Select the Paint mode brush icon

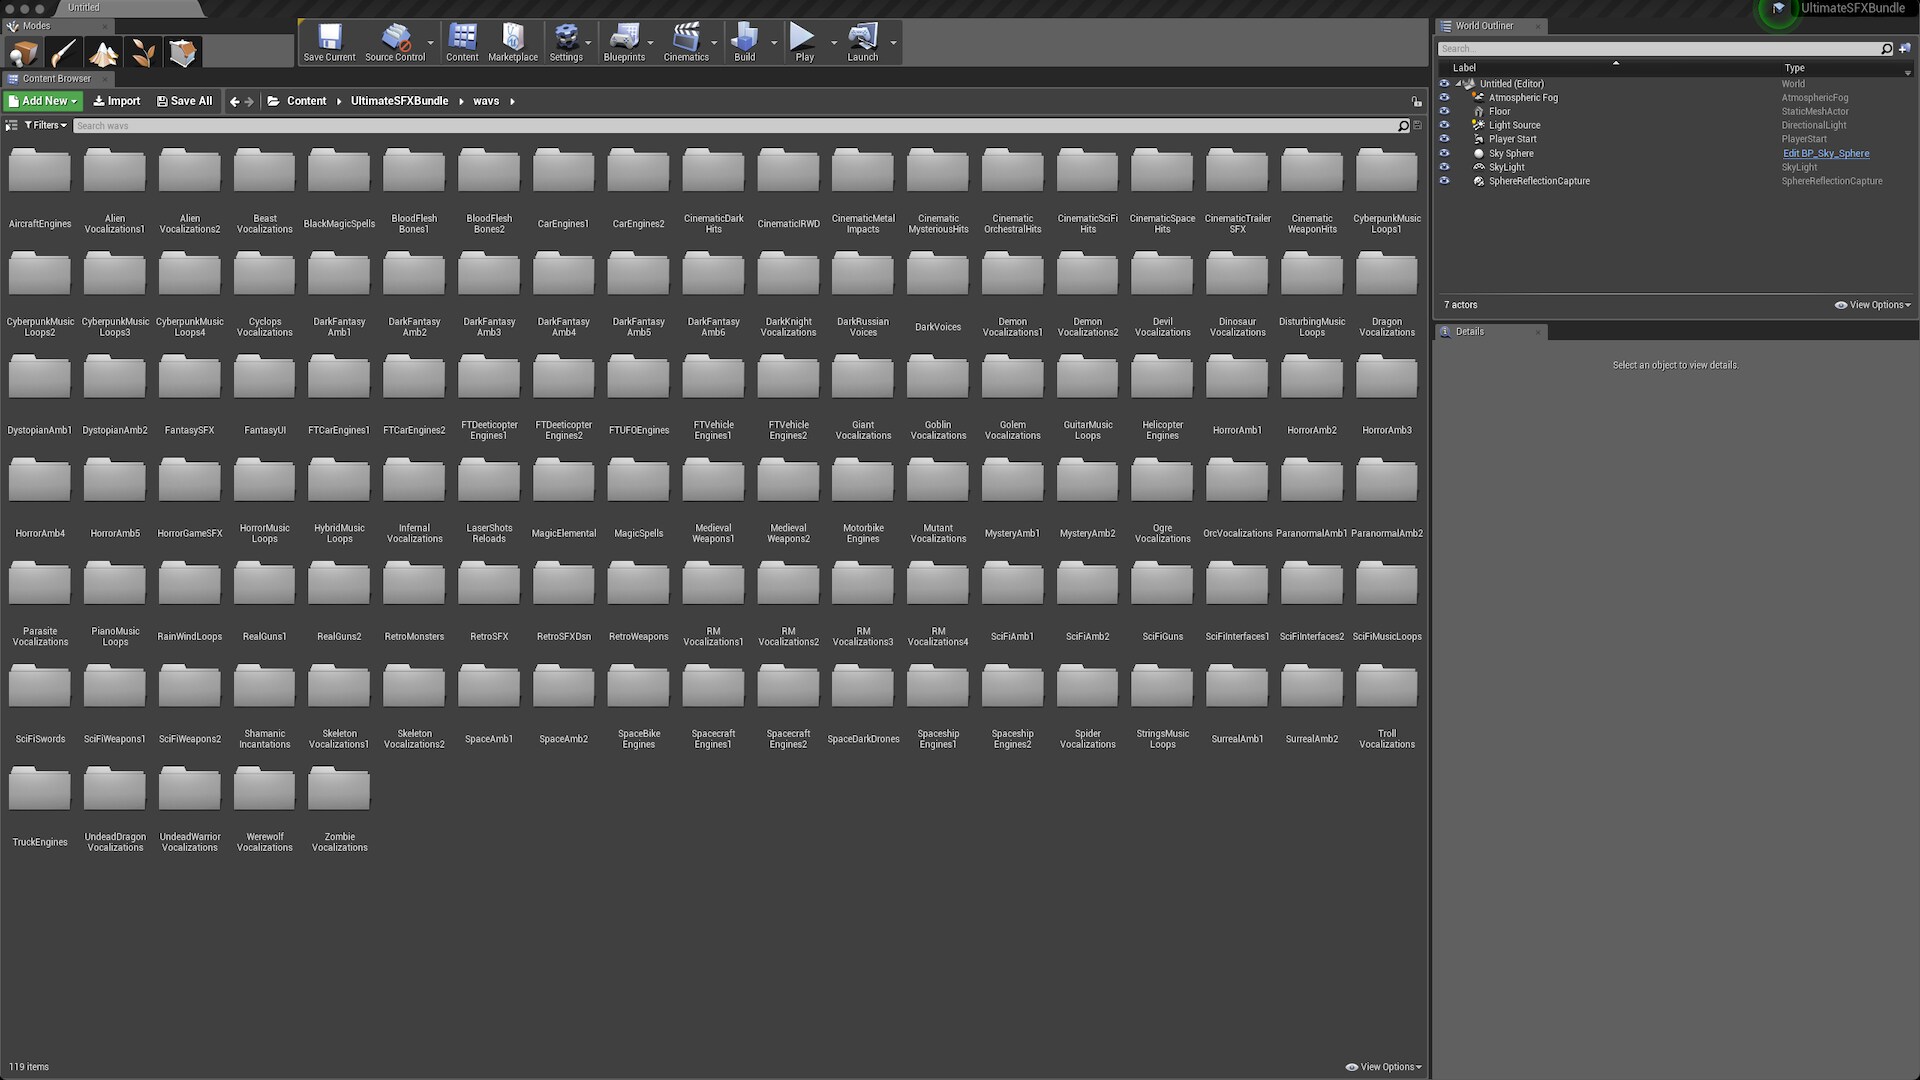[63, 53]
